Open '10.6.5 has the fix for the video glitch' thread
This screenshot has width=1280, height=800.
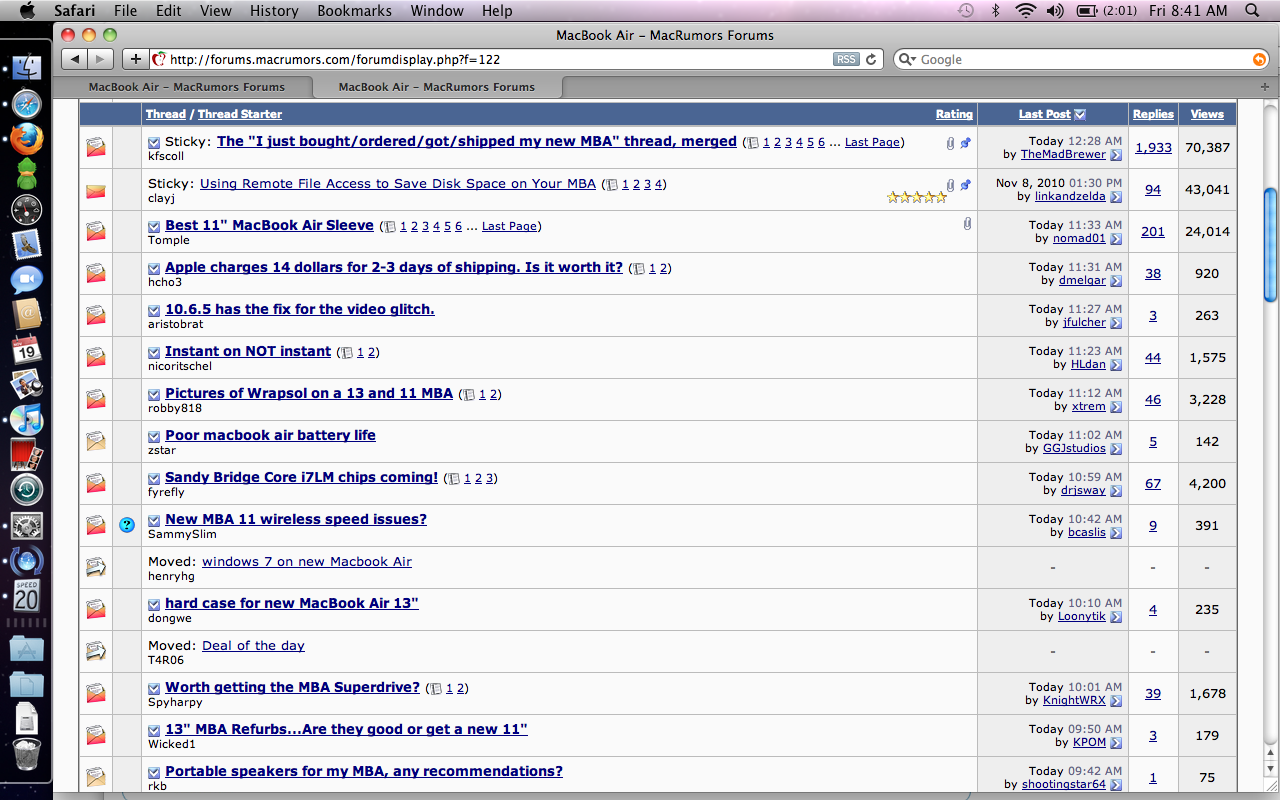coord(300,309)
